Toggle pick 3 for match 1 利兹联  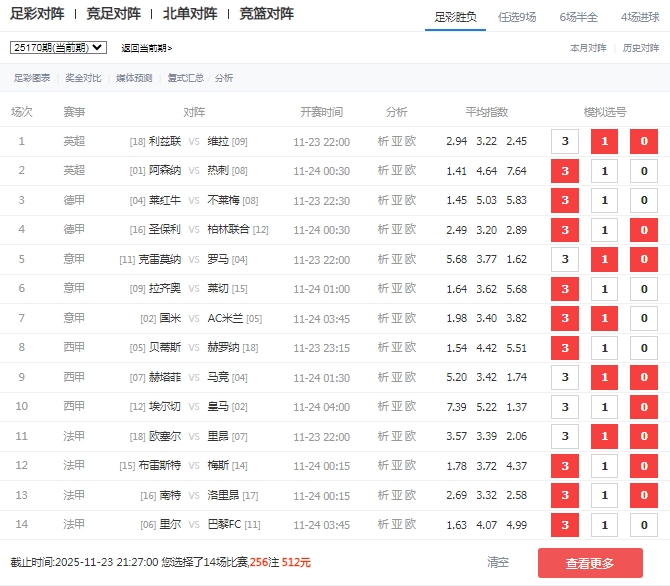tap(565, 142)
